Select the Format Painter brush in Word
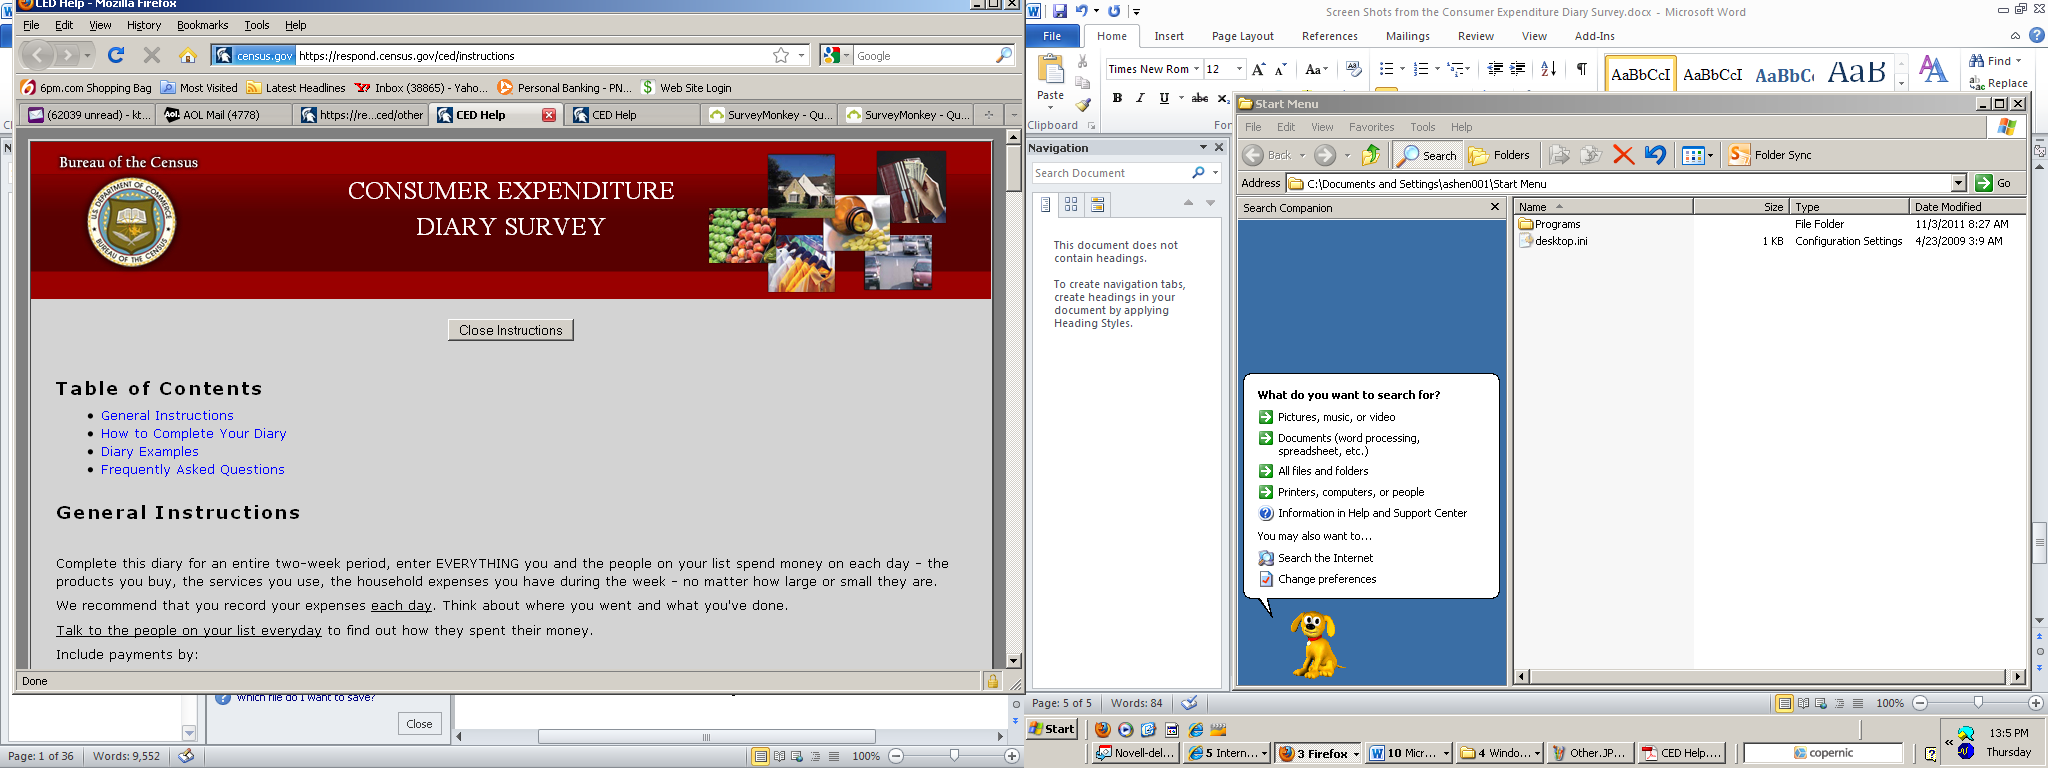Viewport: 2048px width, 768px height. [x=1083, y=105]
